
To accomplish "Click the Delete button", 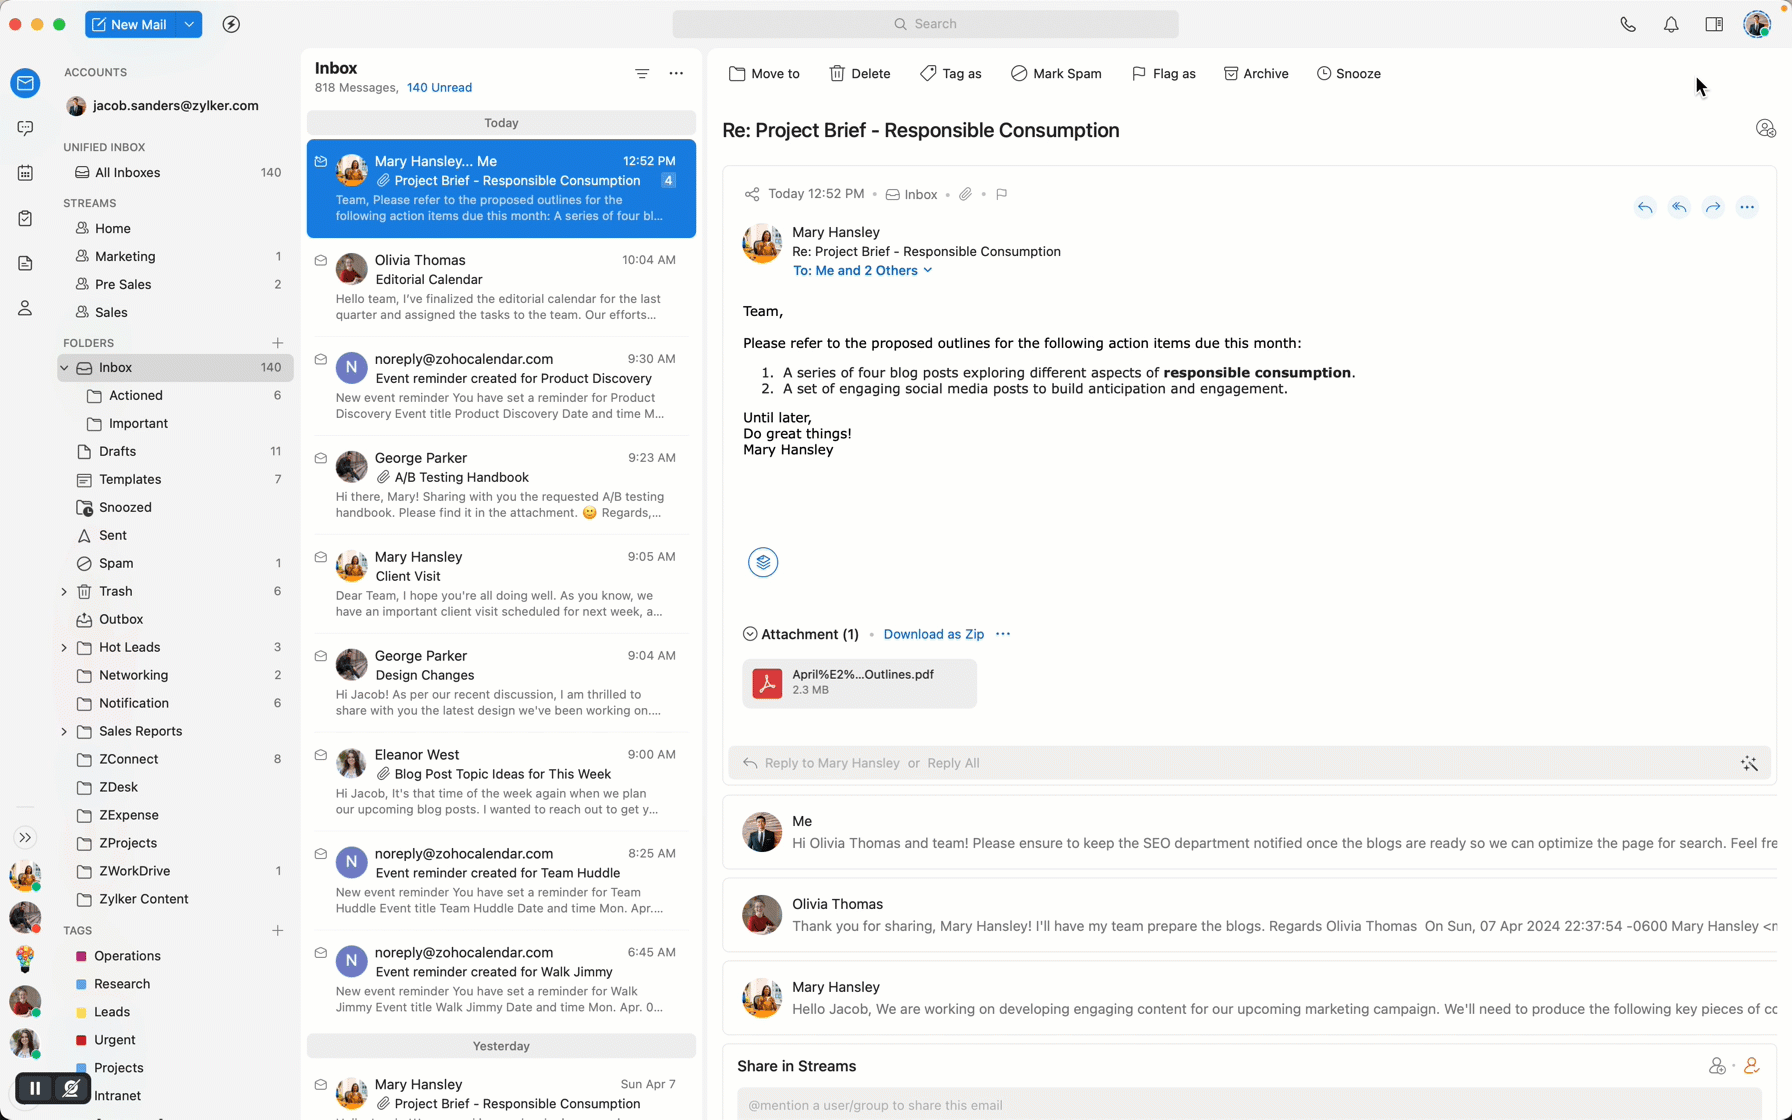I will pos(860,74).
